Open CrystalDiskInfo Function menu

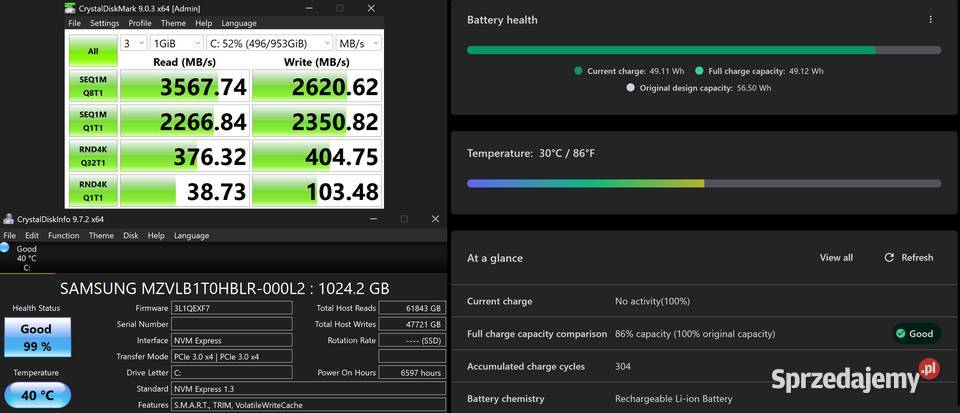[x=64, y=236]
